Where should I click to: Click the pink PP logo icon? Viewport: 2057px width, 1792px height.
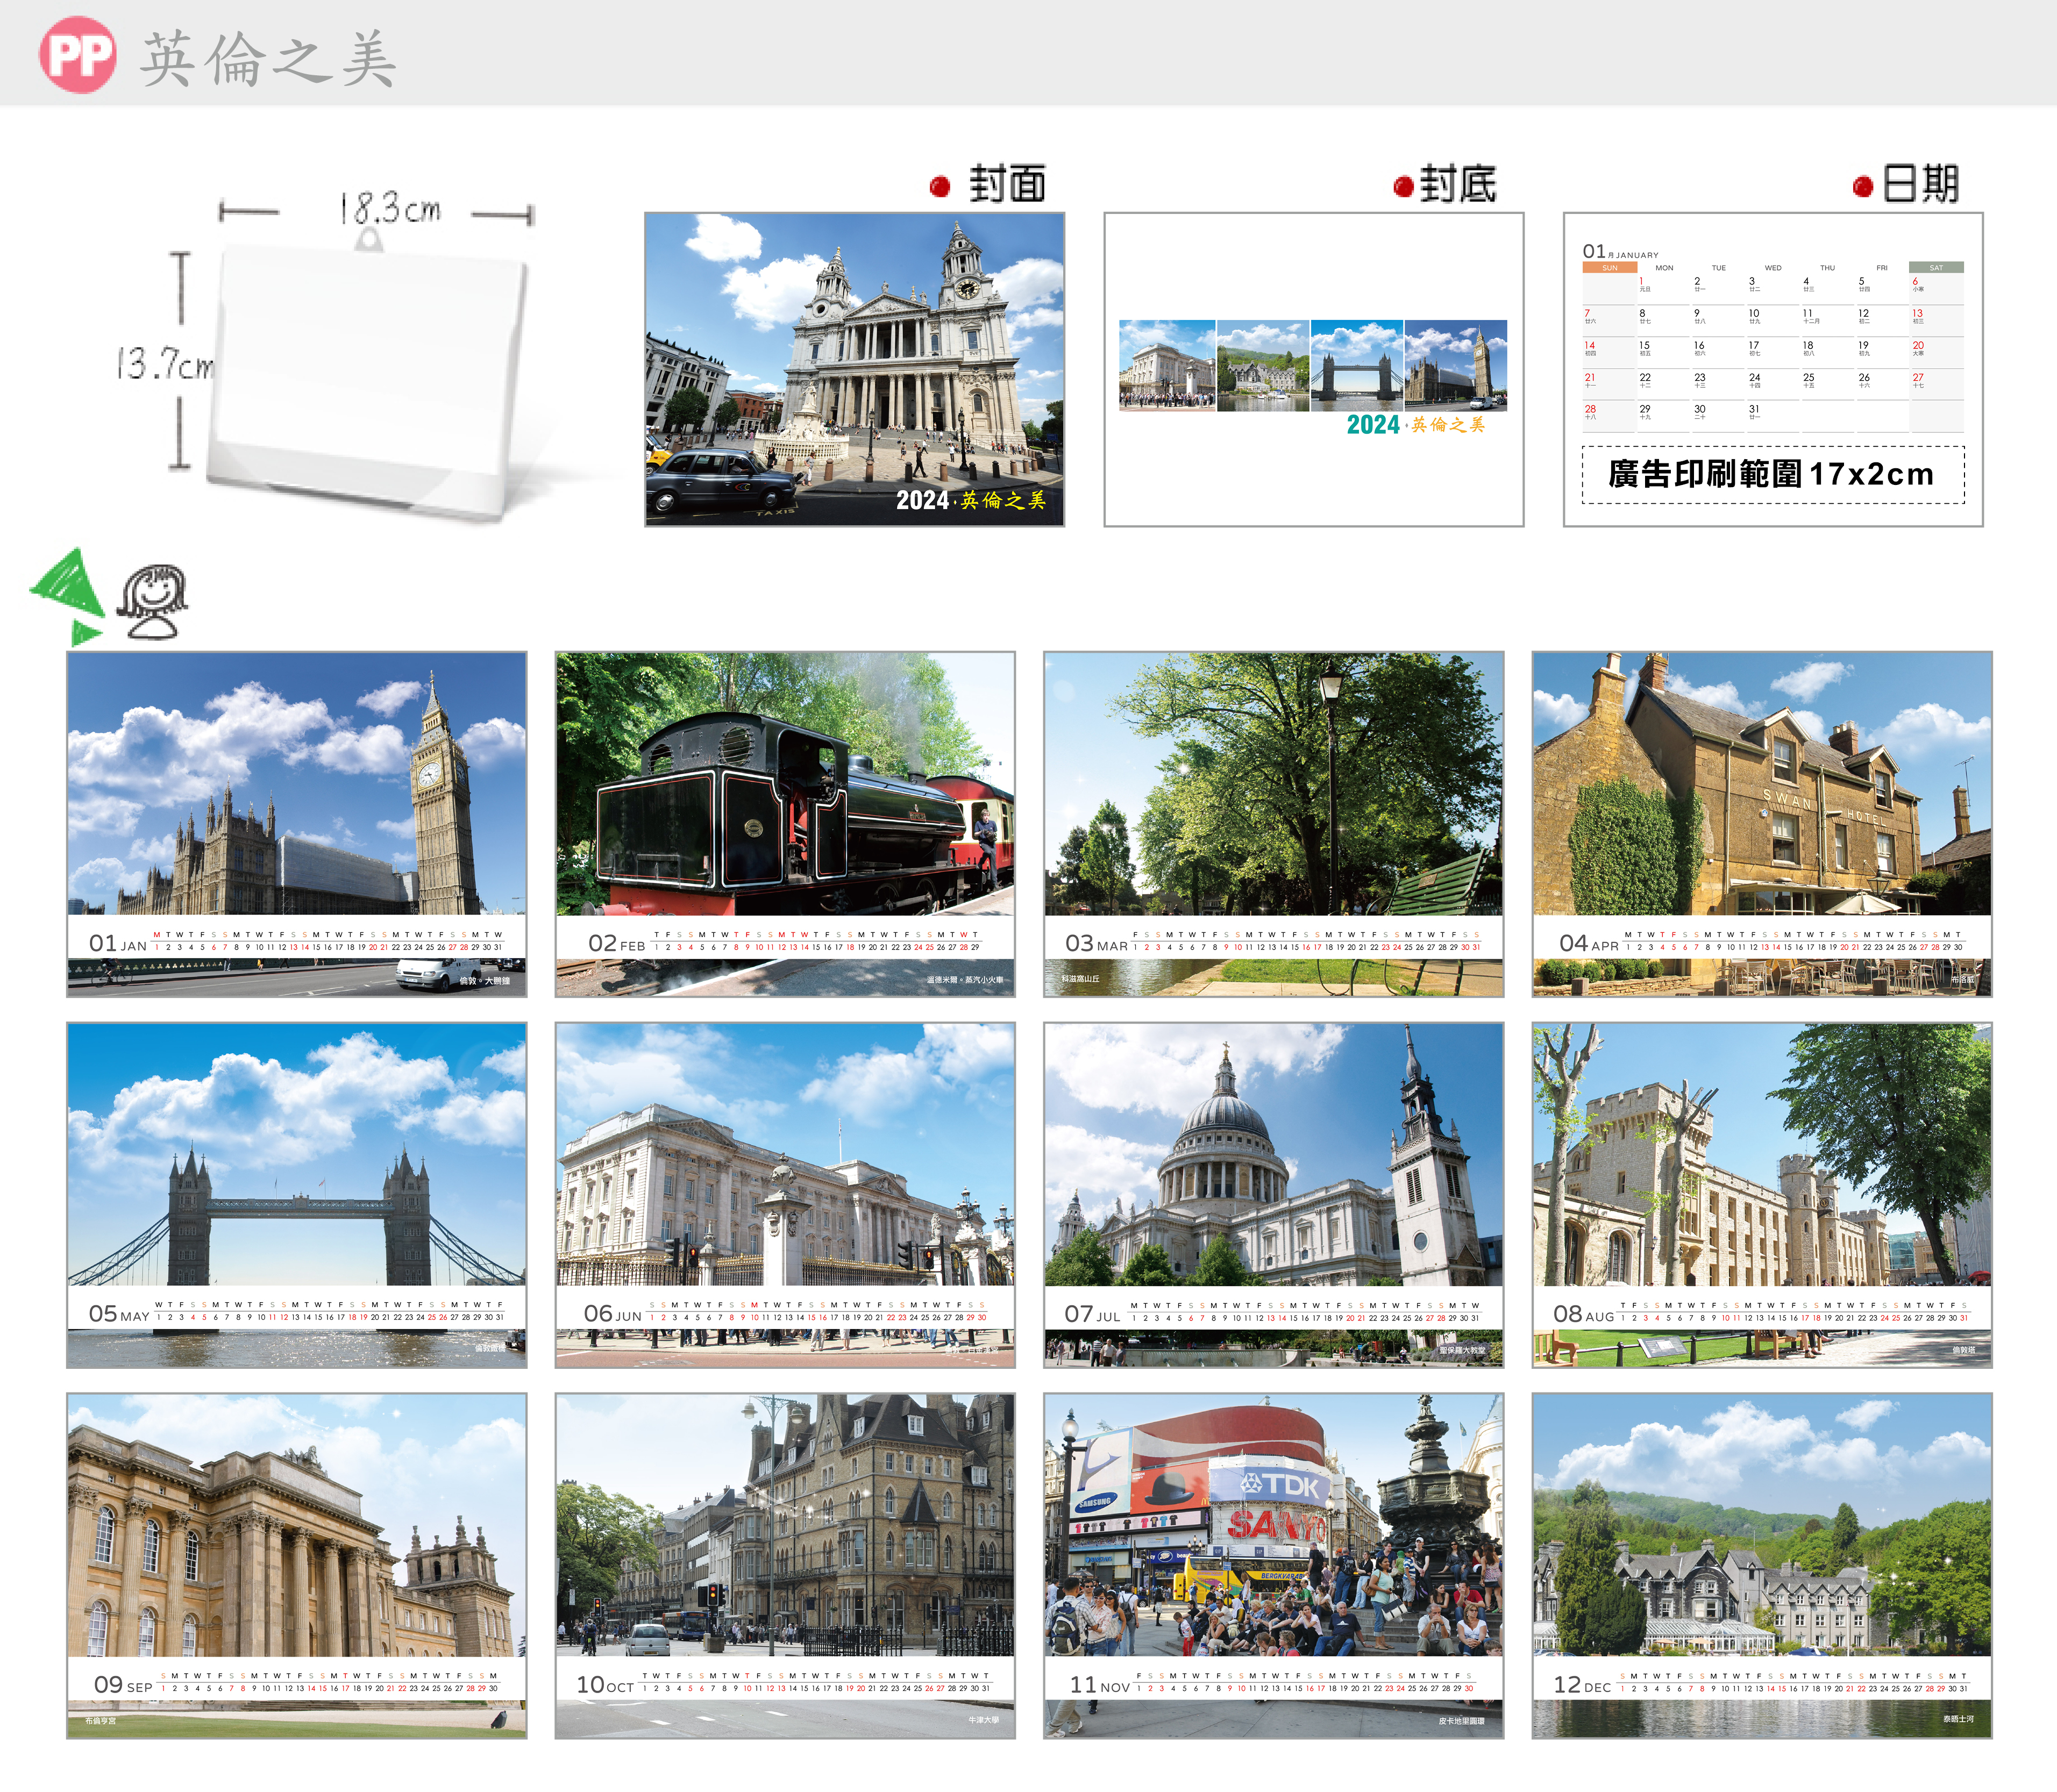[x=77, y=55]
